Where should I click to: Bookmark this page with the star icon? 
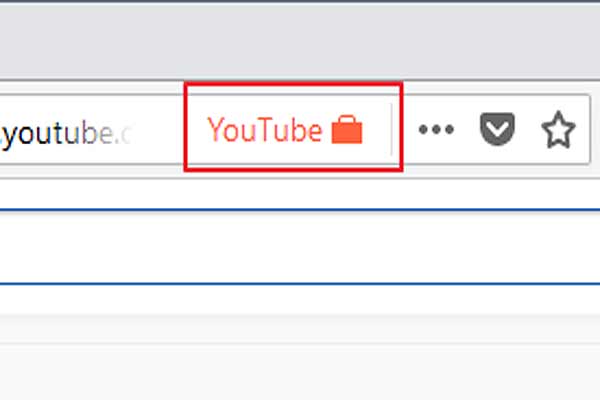558,129
